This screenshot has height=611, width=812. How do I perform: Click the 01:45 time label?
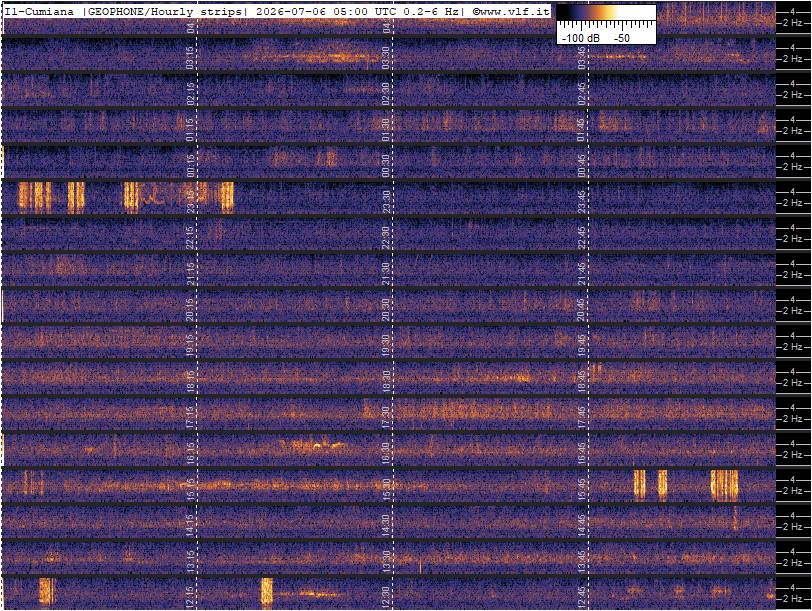click(x=582, y=129)
